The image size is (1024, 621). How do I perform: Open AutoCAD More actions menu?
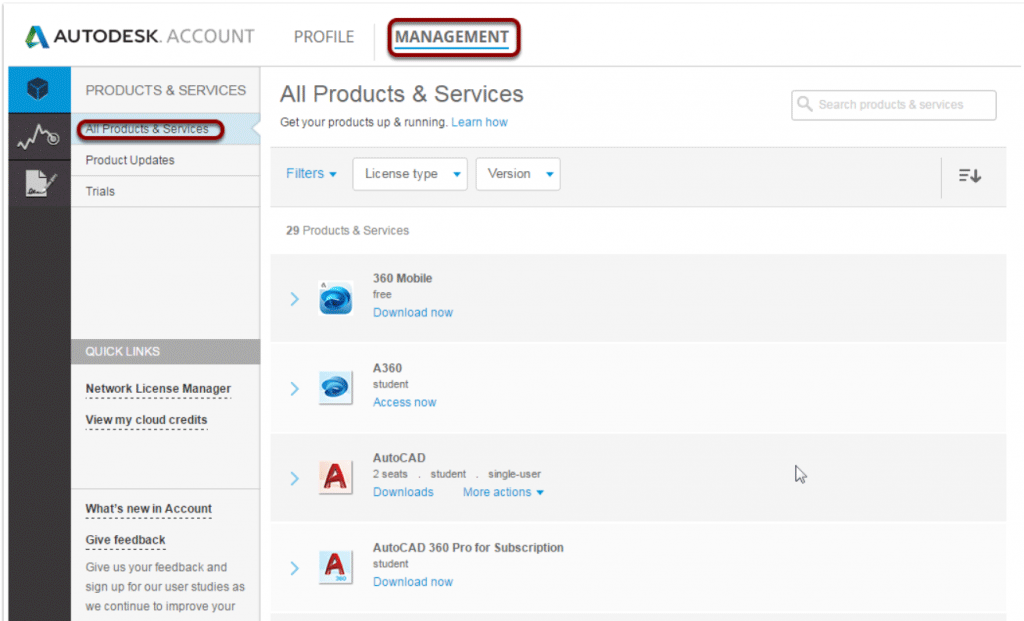click(x=503, y=492)
